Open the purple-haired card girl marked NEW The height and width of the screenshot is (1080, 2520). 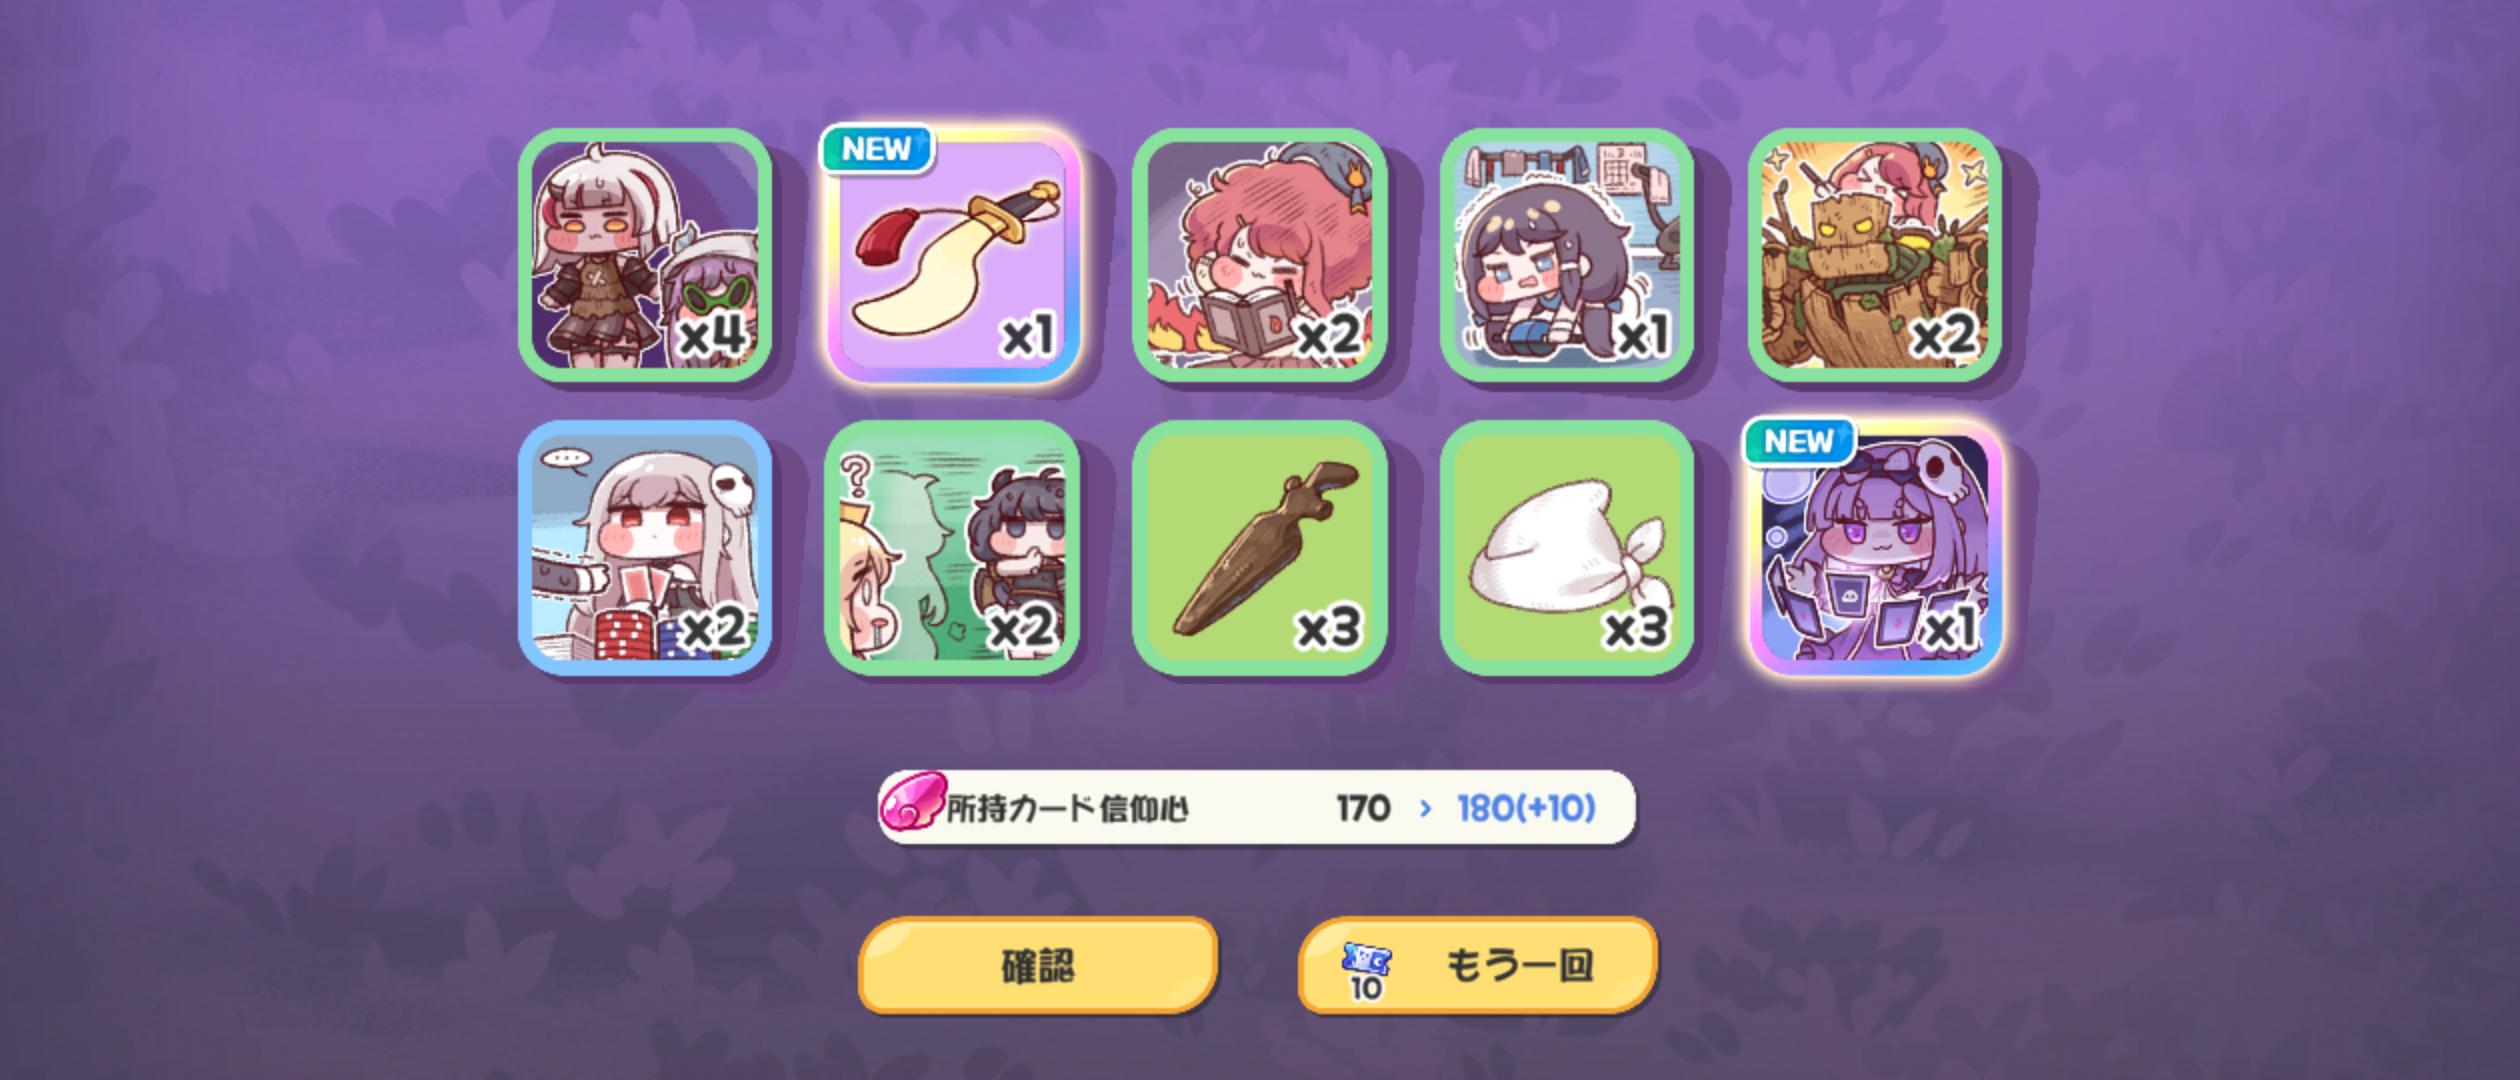[1875, 548]
